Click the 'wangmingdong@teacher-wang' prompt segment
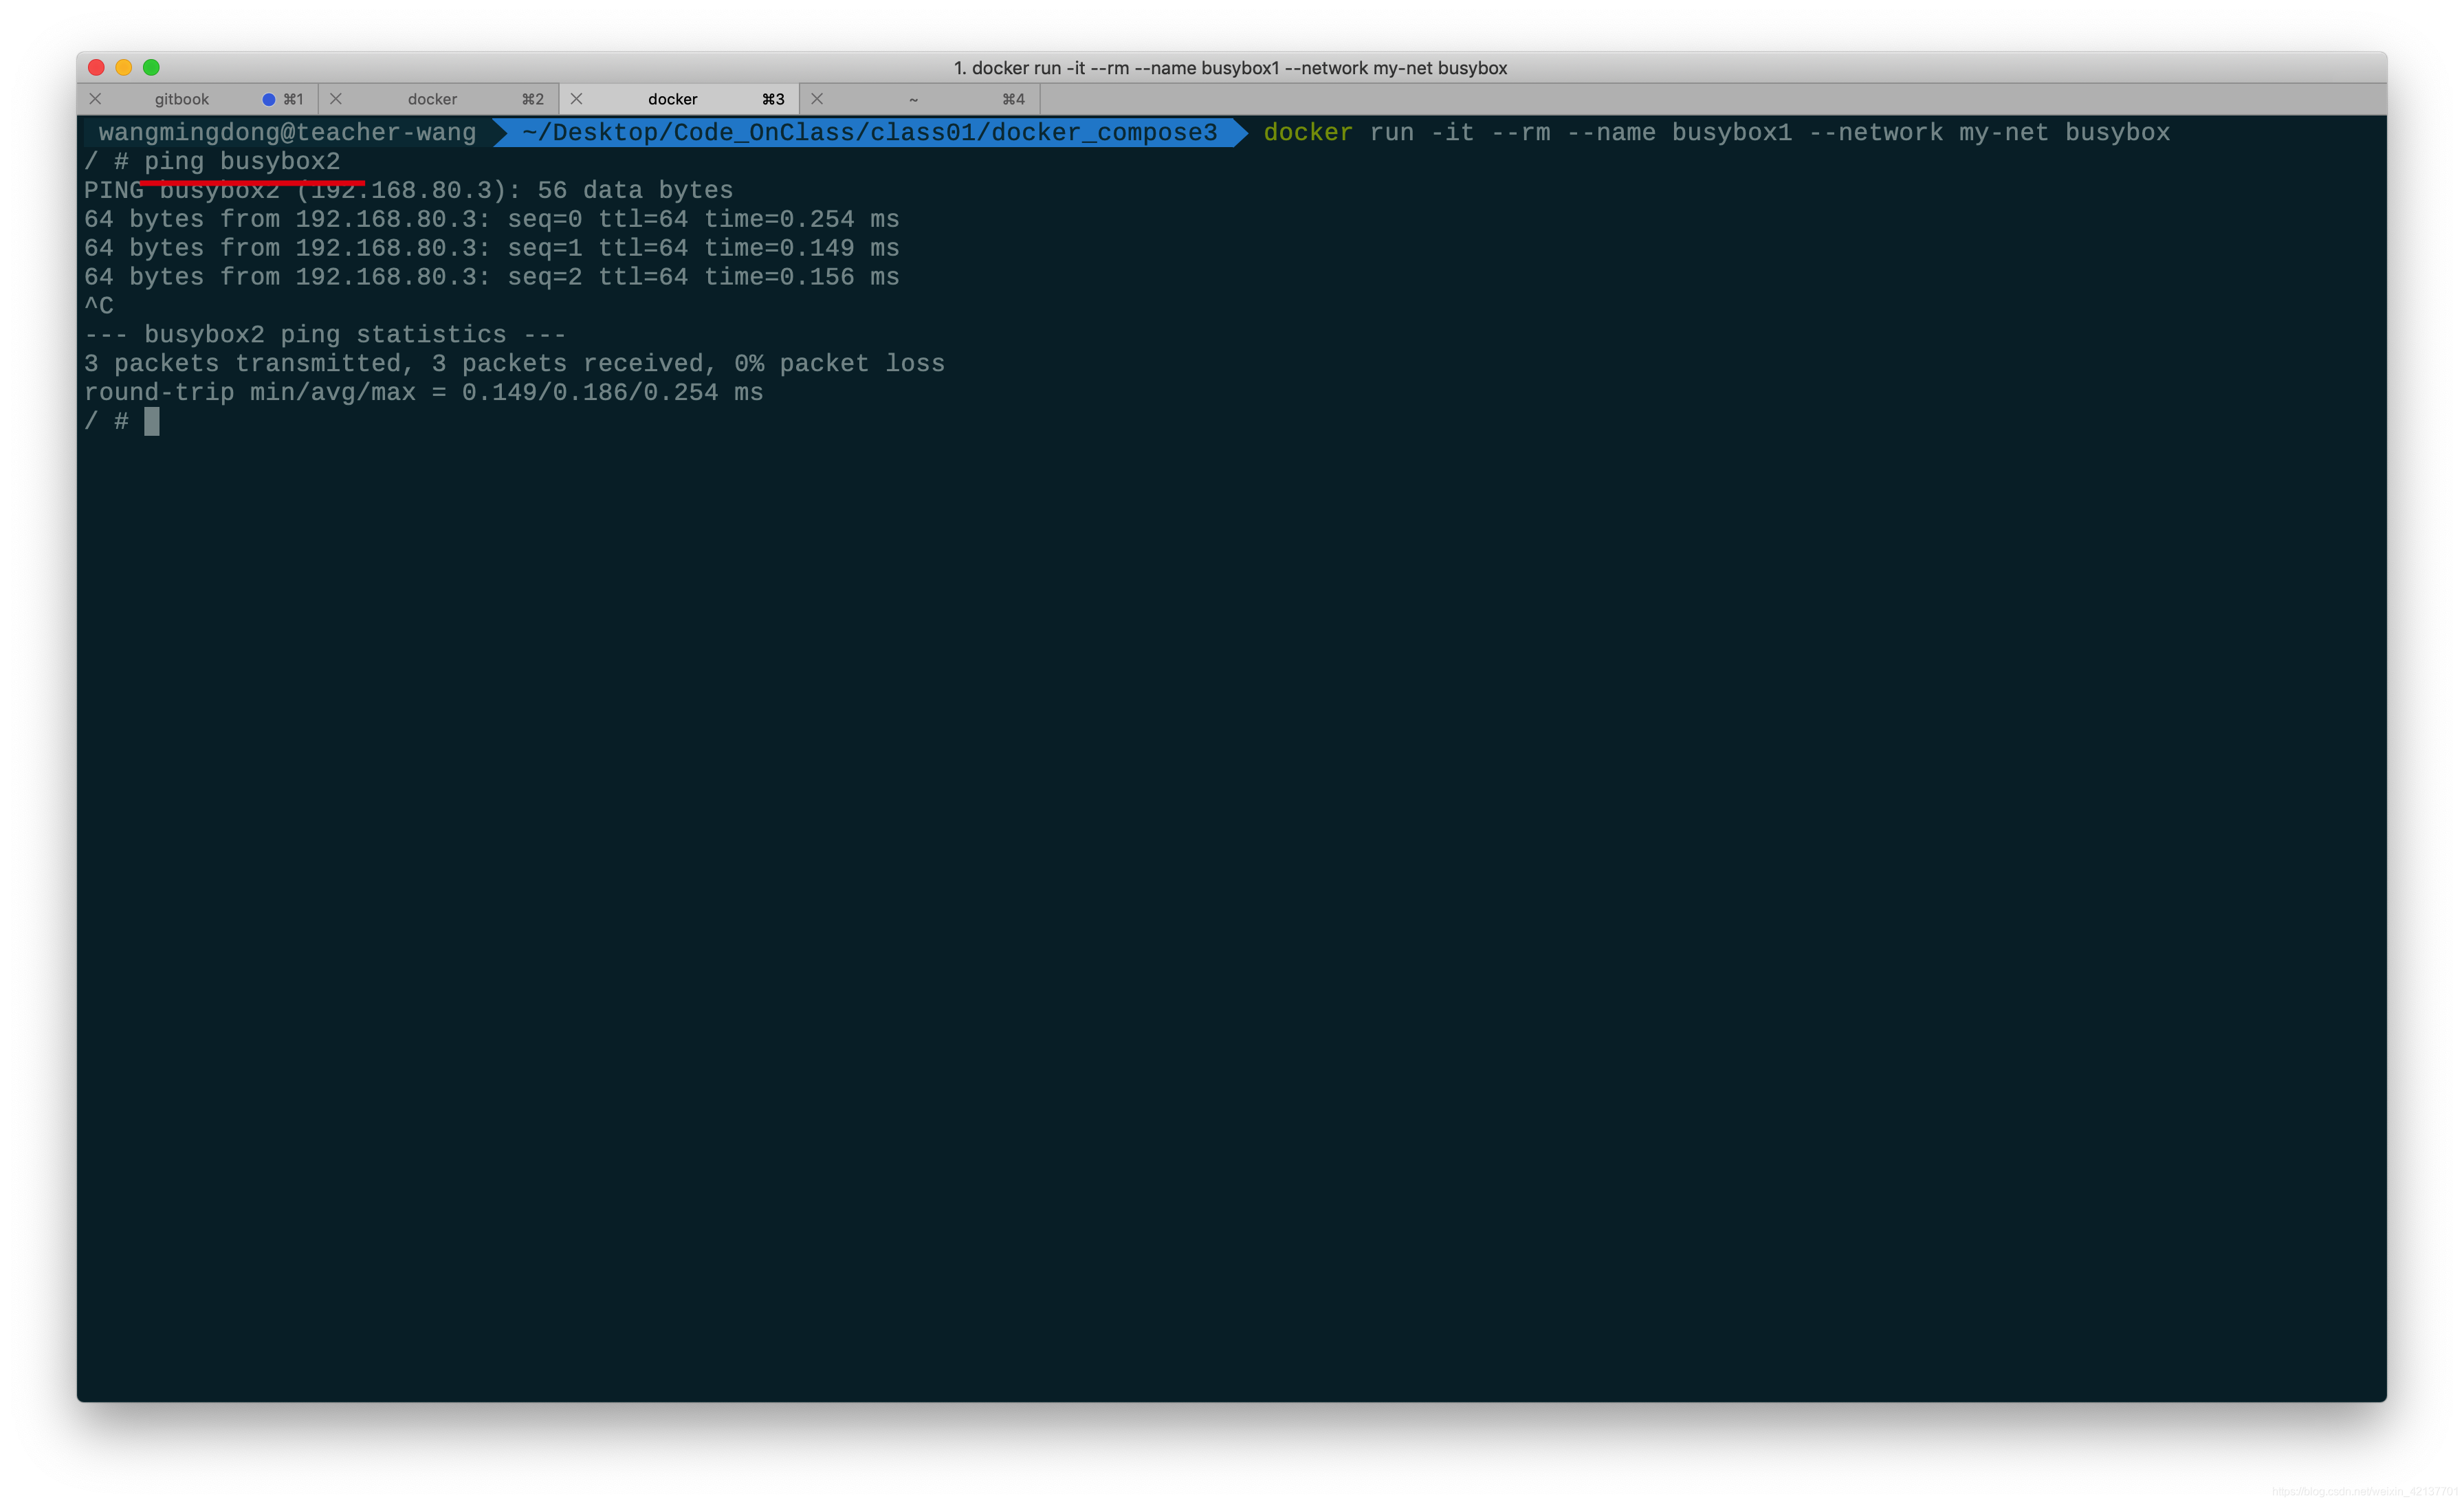The height and width of the screenshot is (1504, 2464). [287, 132]
